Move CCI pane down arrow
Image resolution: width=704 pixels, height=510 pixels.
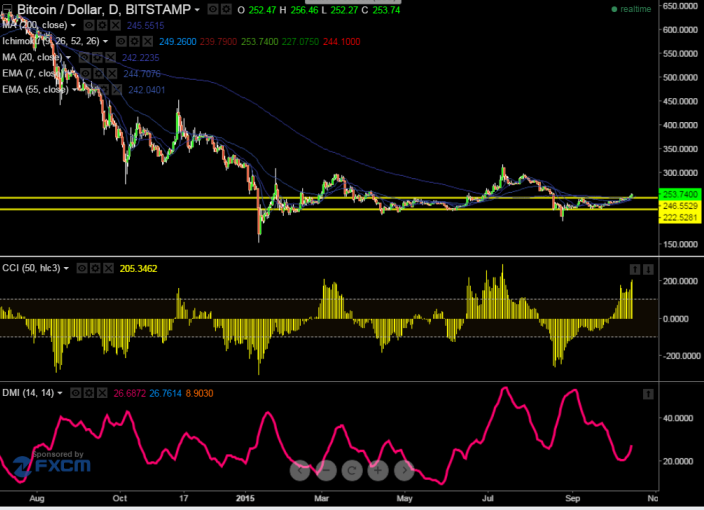tap(648, 269)
